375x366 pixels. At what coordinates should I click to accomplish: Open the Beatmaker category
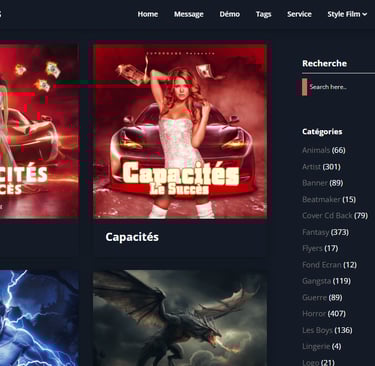coord(321,199)
